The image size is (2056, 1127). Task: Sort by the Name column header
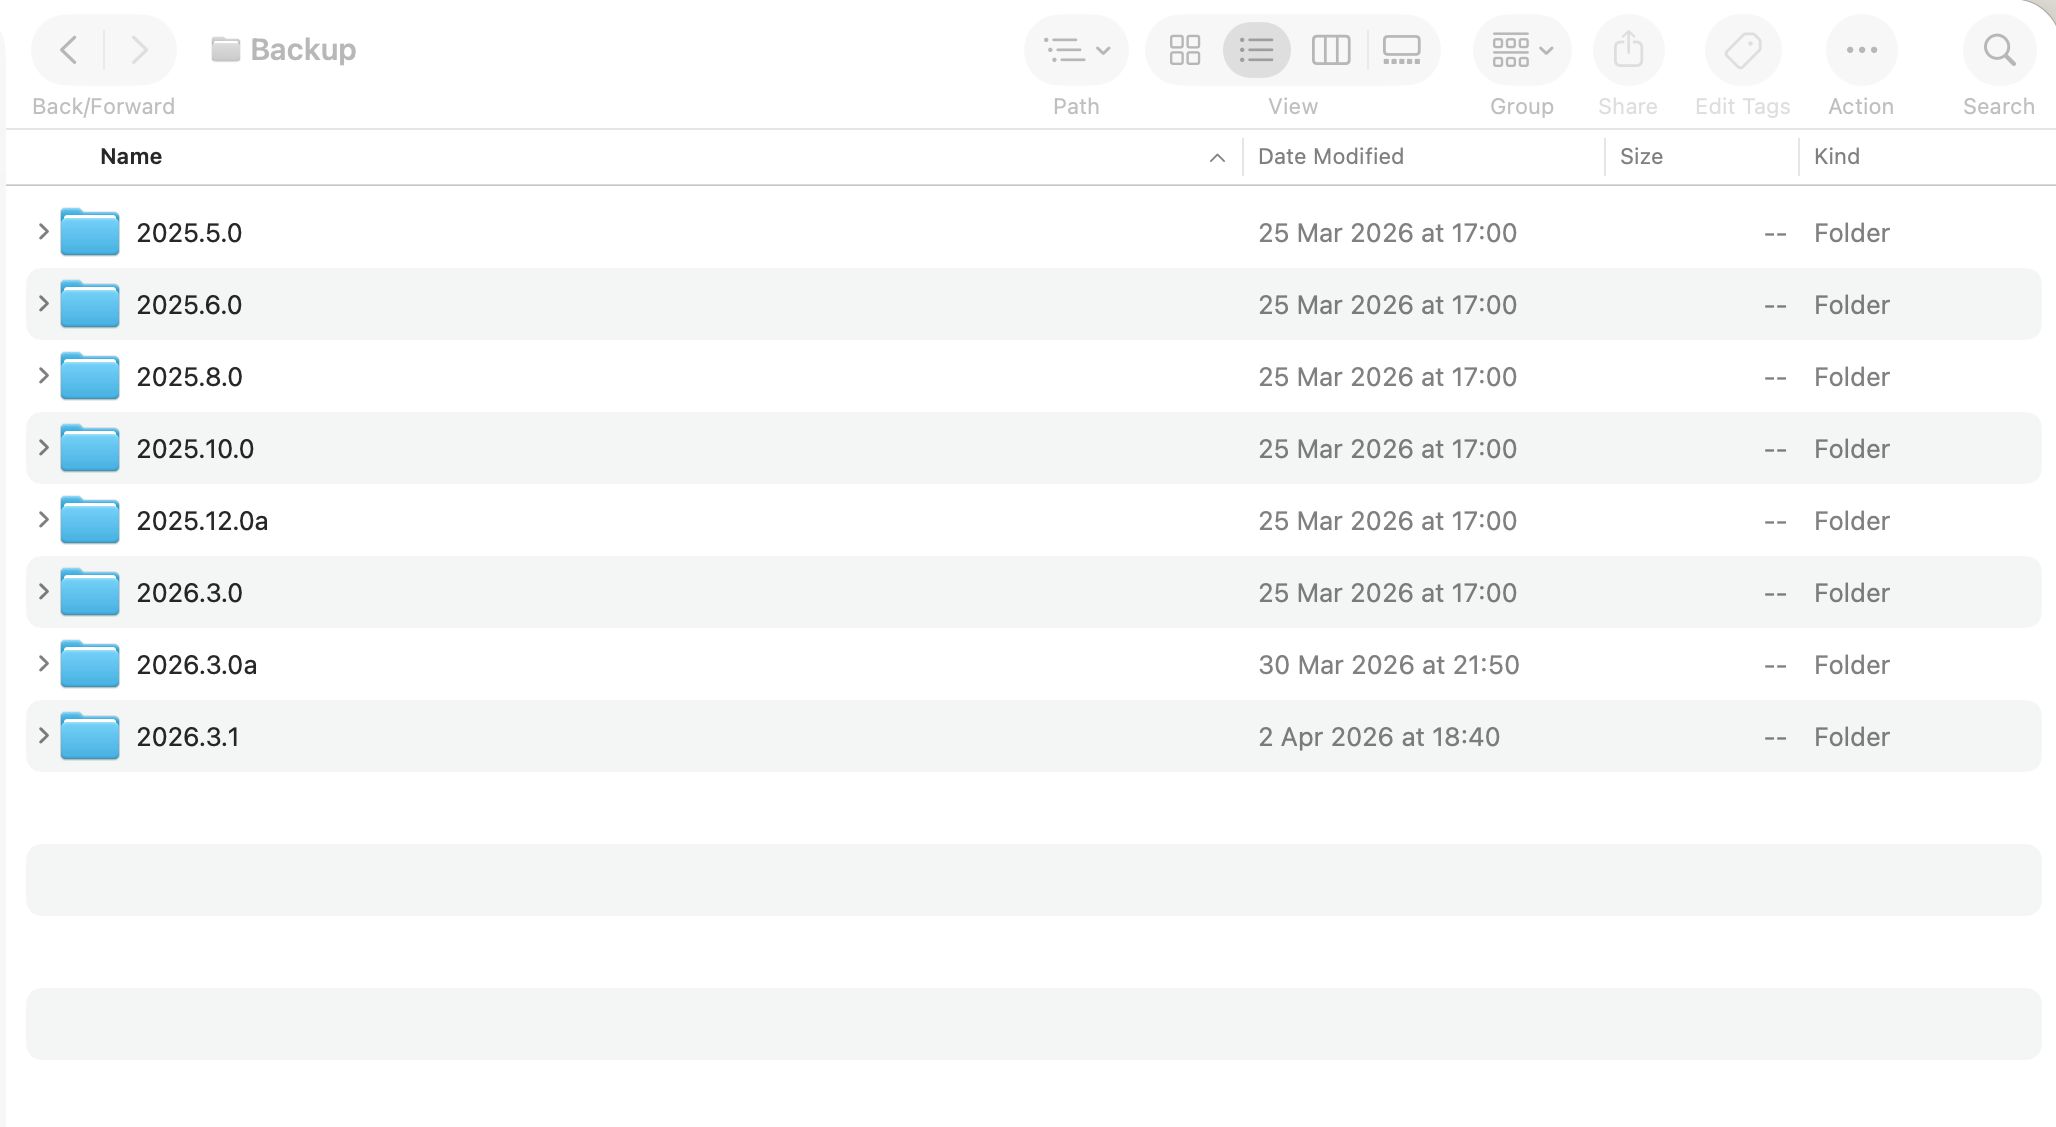pos(131,157)
